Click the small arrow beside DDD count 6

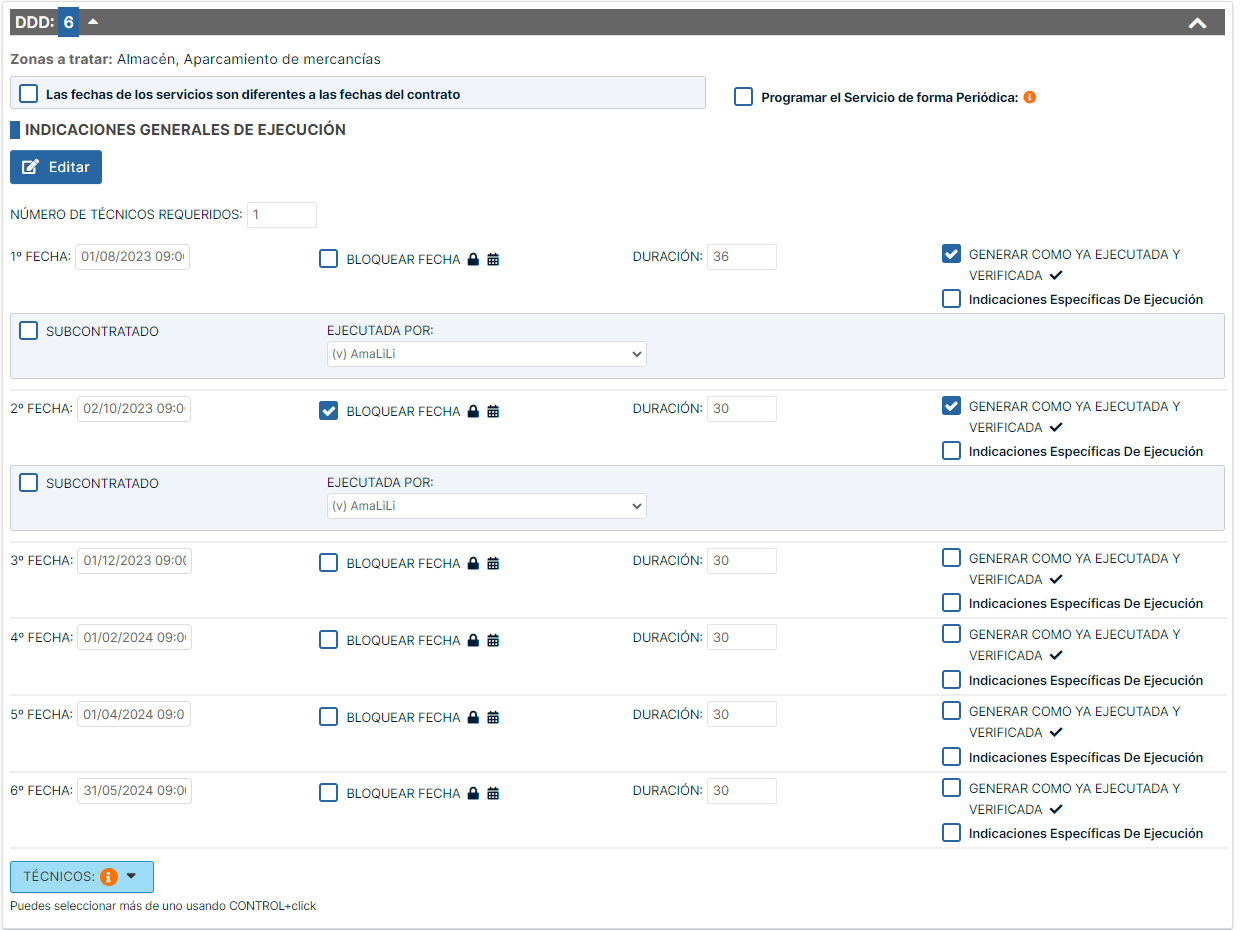pos(93,22)
